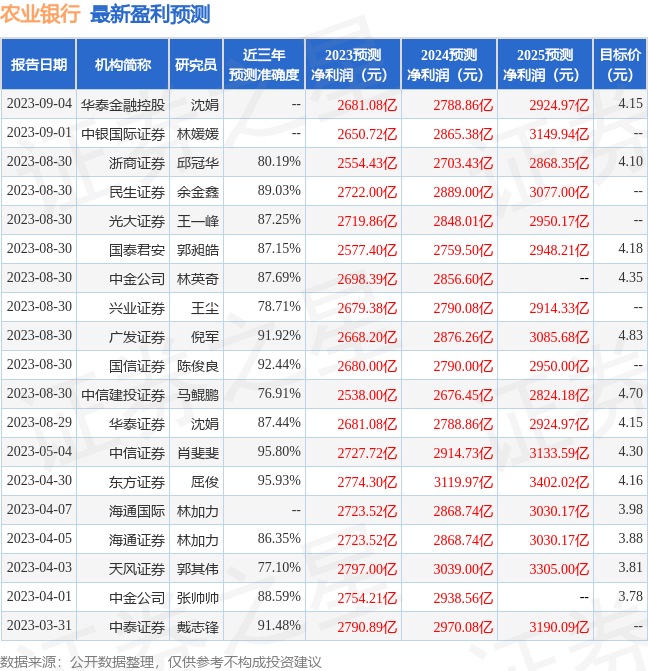
Task: Click the date 2023-09-04
Action: [39, 104]
